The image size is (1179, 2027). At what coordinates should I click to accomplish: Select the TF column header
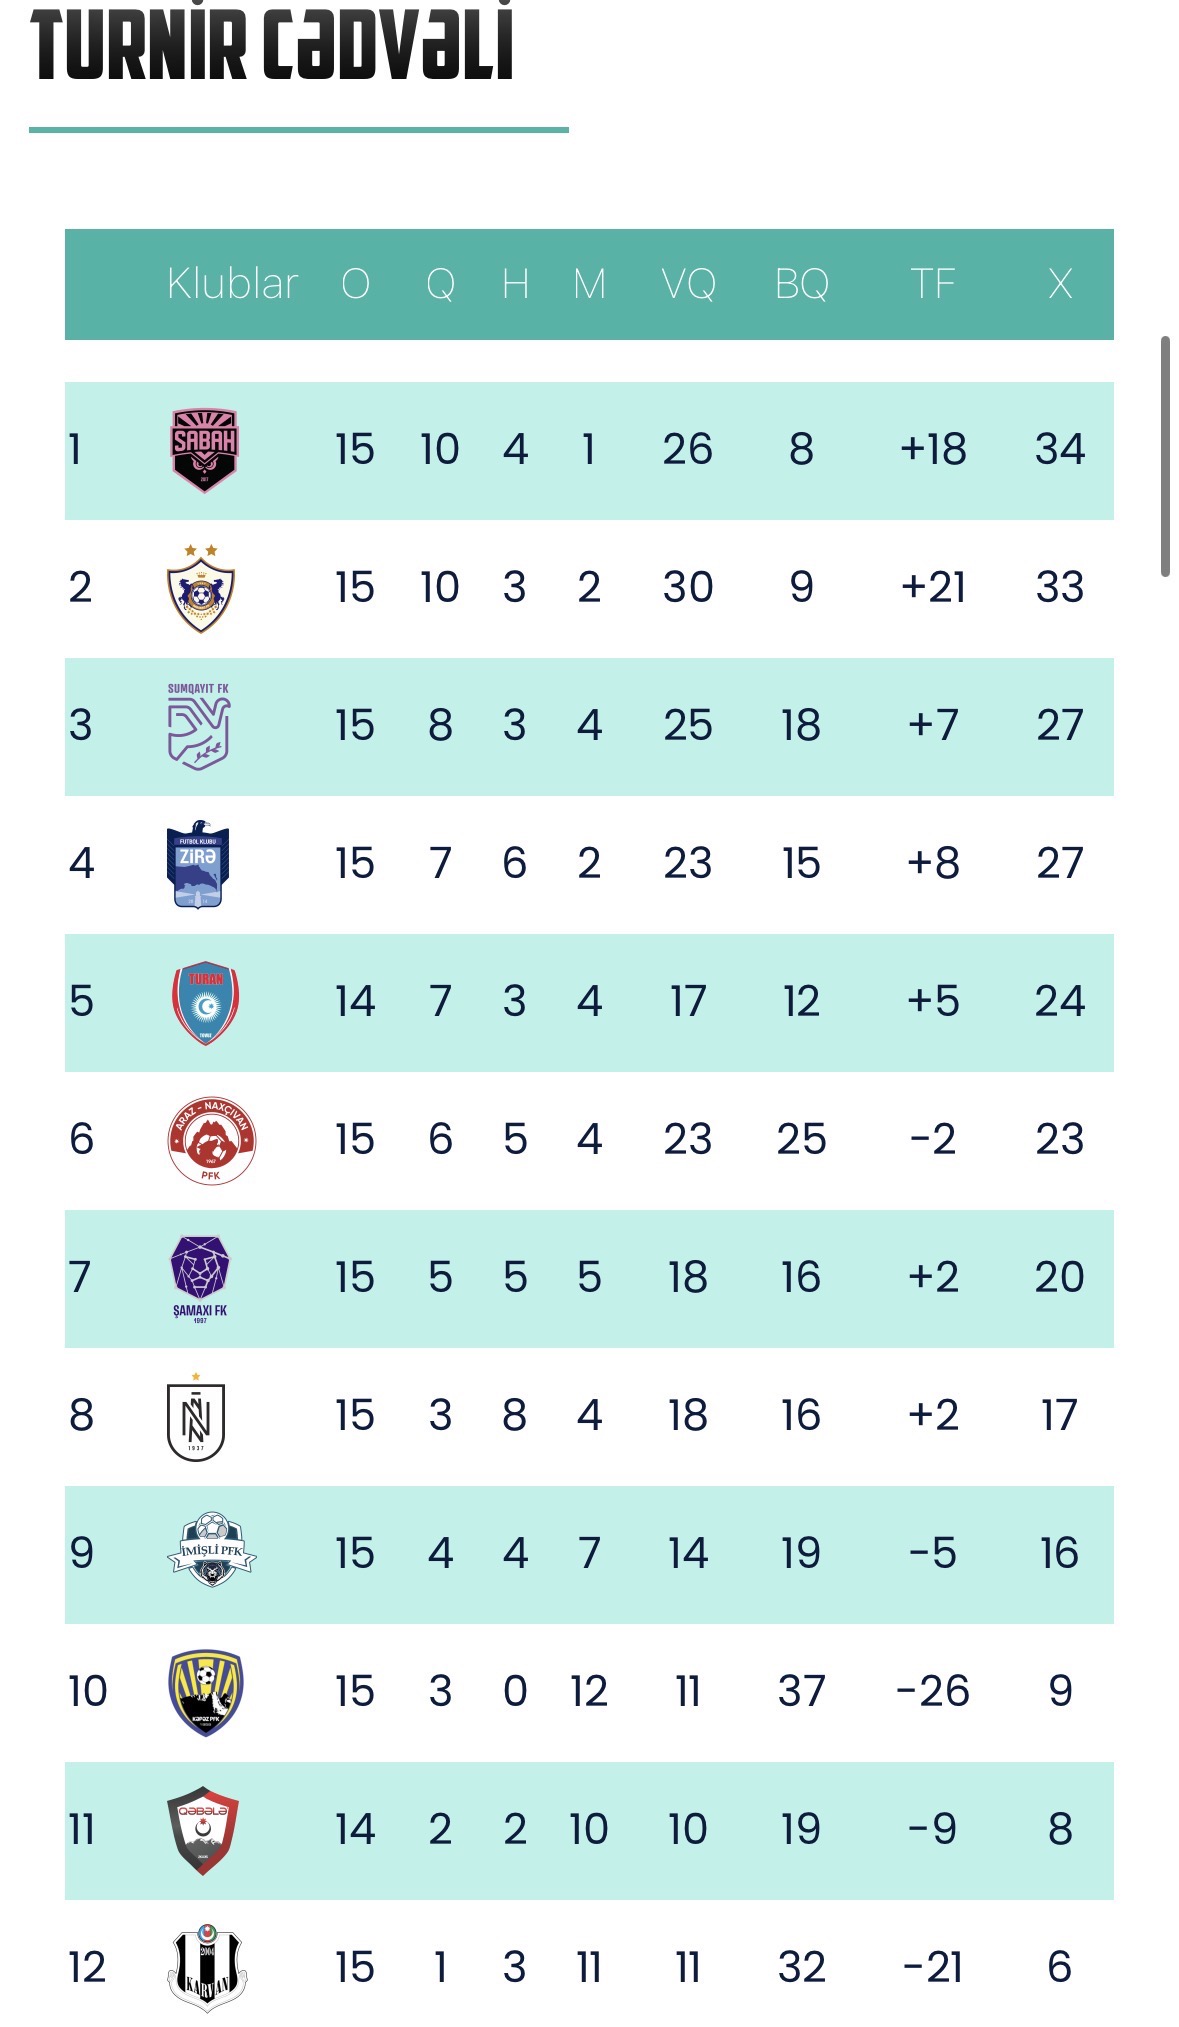tap(932, 284)
